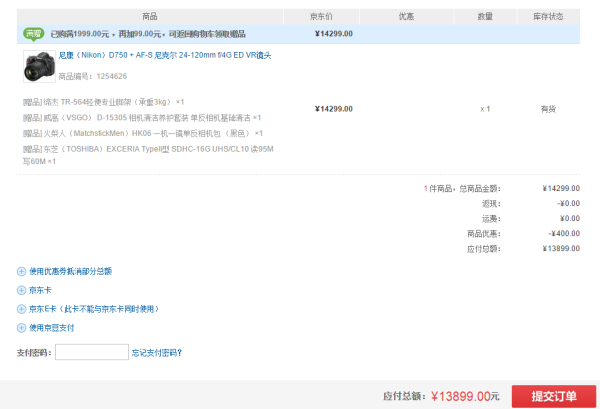Expand the 使用京豆支付 option
The image size is (600, 409).
coord(52,328)
